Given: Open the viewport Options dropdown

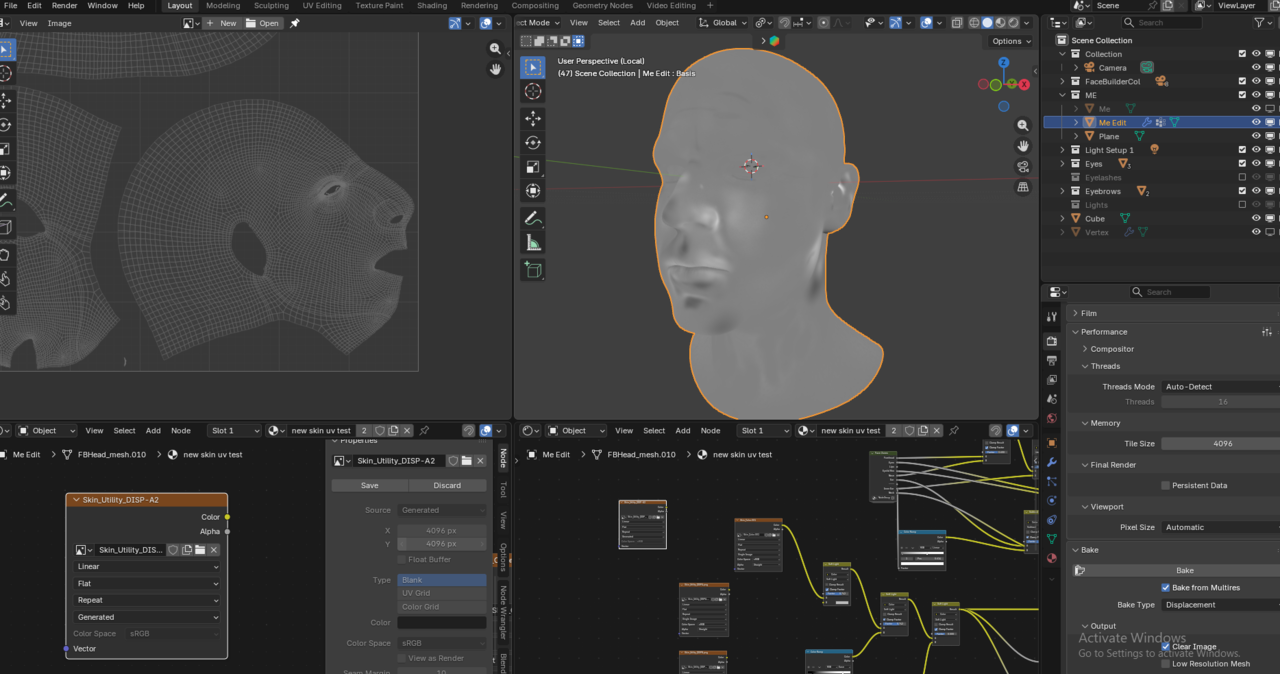Looking at the screenshot, I should point(1011,41).
